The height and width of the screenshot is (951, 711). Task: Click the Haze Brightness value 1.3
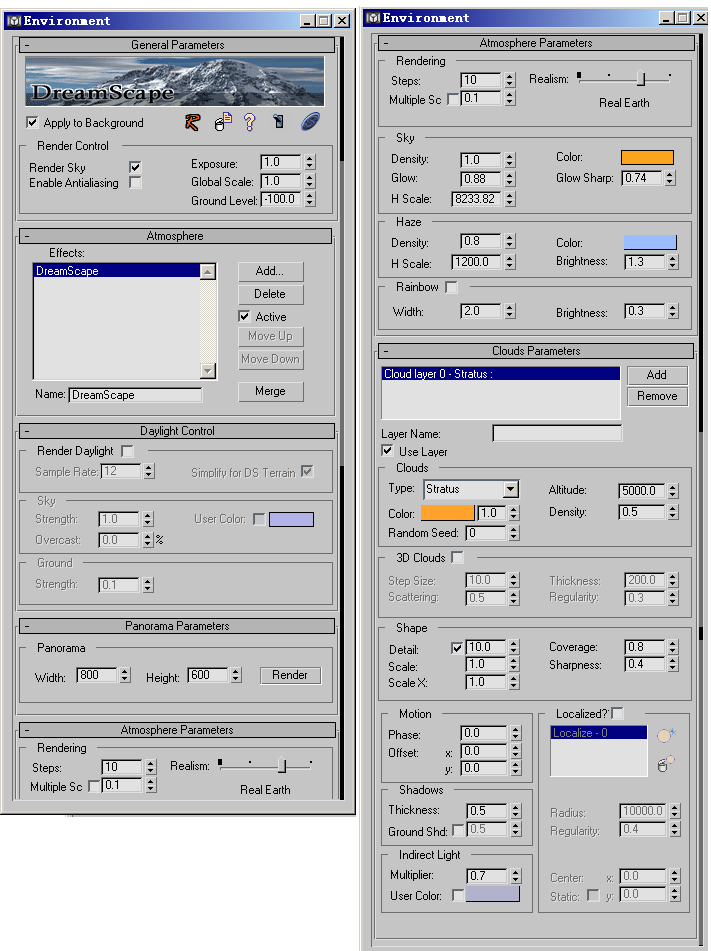click(x=644, y=261)
